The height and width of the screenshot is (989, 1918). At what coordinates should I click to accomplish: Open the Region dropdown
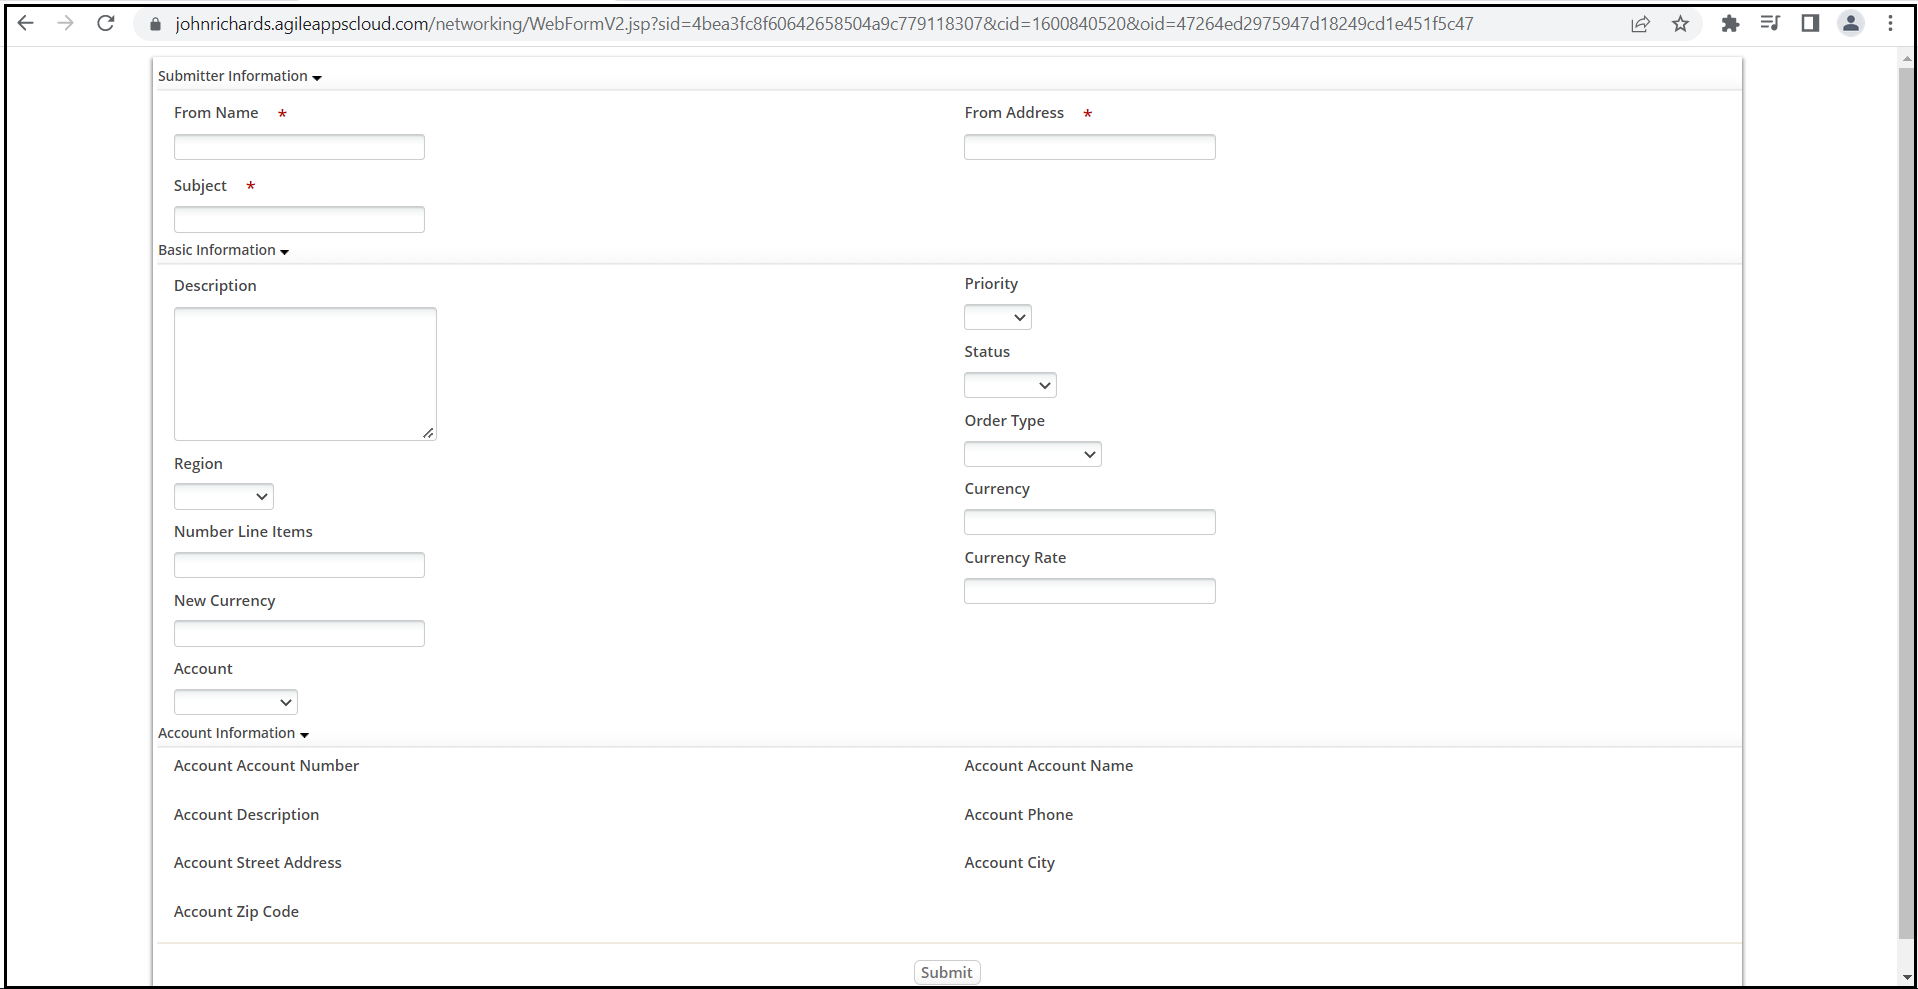pyautogui.click(x=224, y=496)
